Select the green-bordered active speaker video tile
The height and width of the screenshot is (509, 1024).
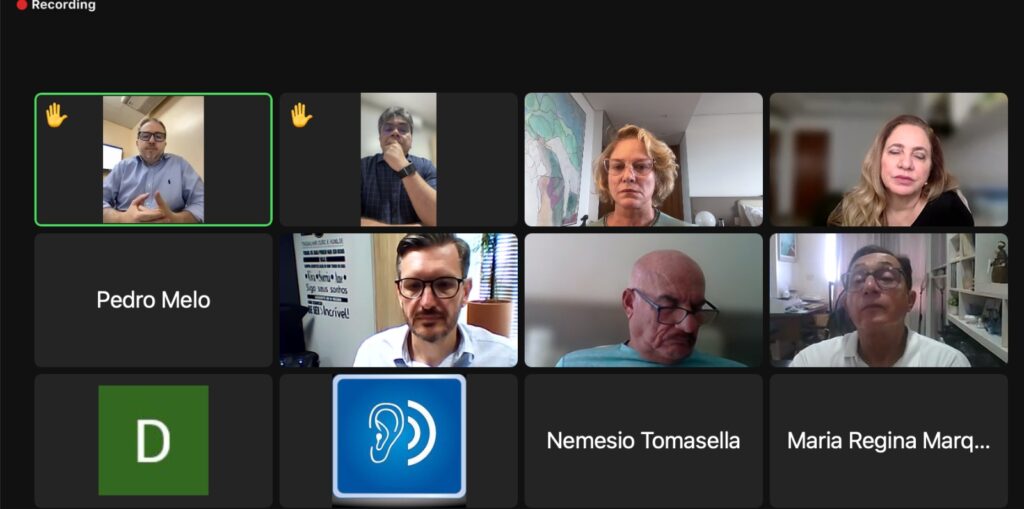pyautogui.click(x=153, y=159)
